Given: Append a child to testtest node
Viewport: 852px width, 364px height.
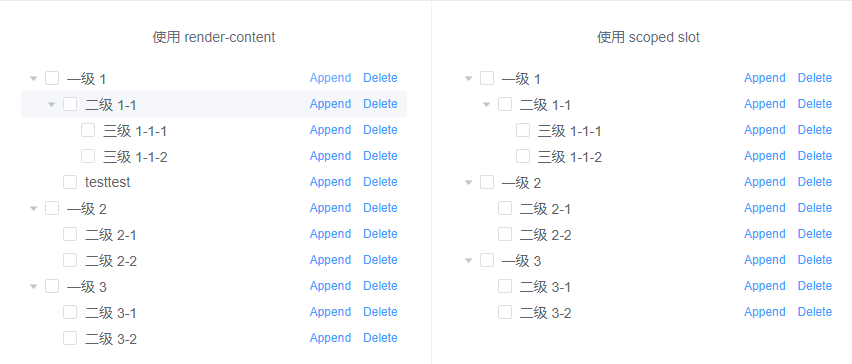Looking at the screenshot, I should pos(330,182).
